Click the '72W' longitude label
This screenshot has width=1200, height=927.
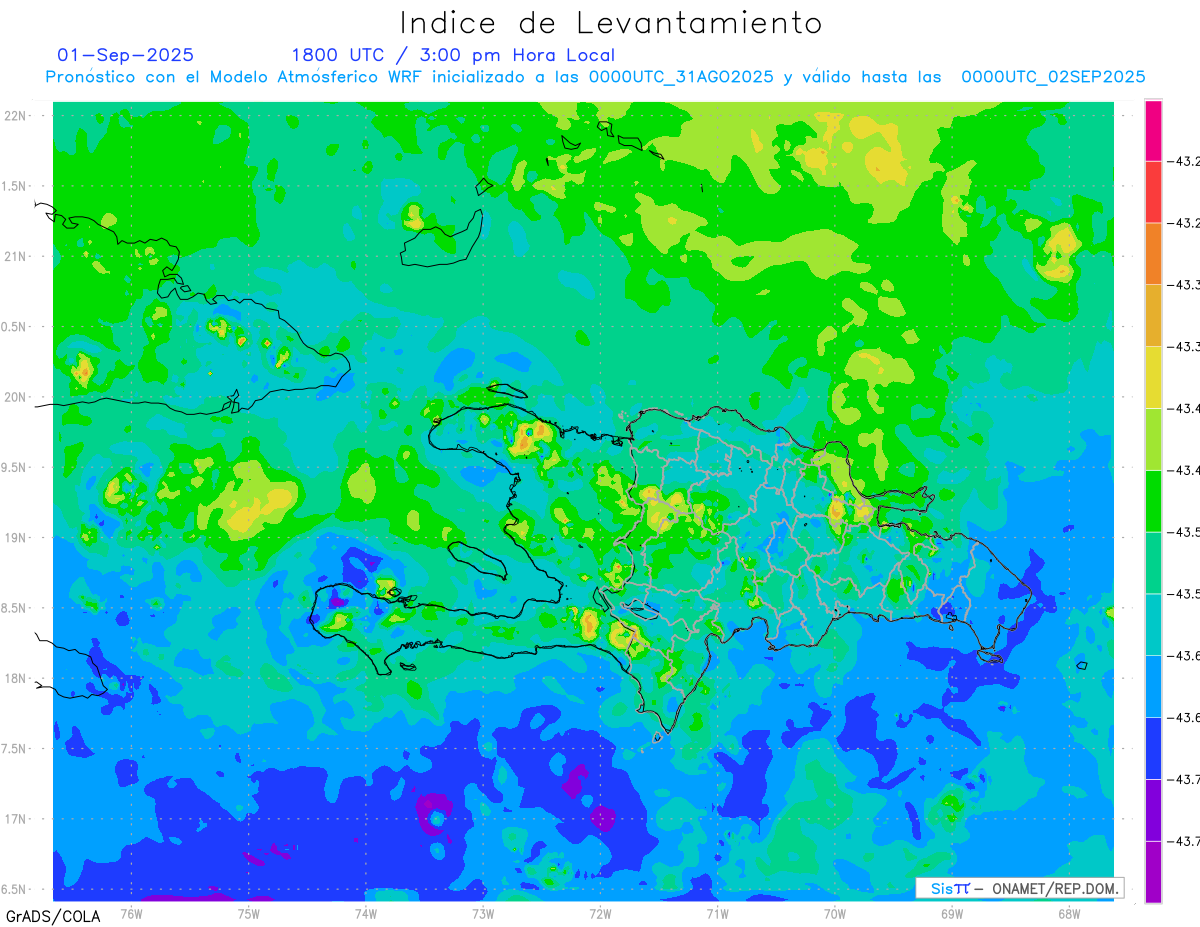600,914
